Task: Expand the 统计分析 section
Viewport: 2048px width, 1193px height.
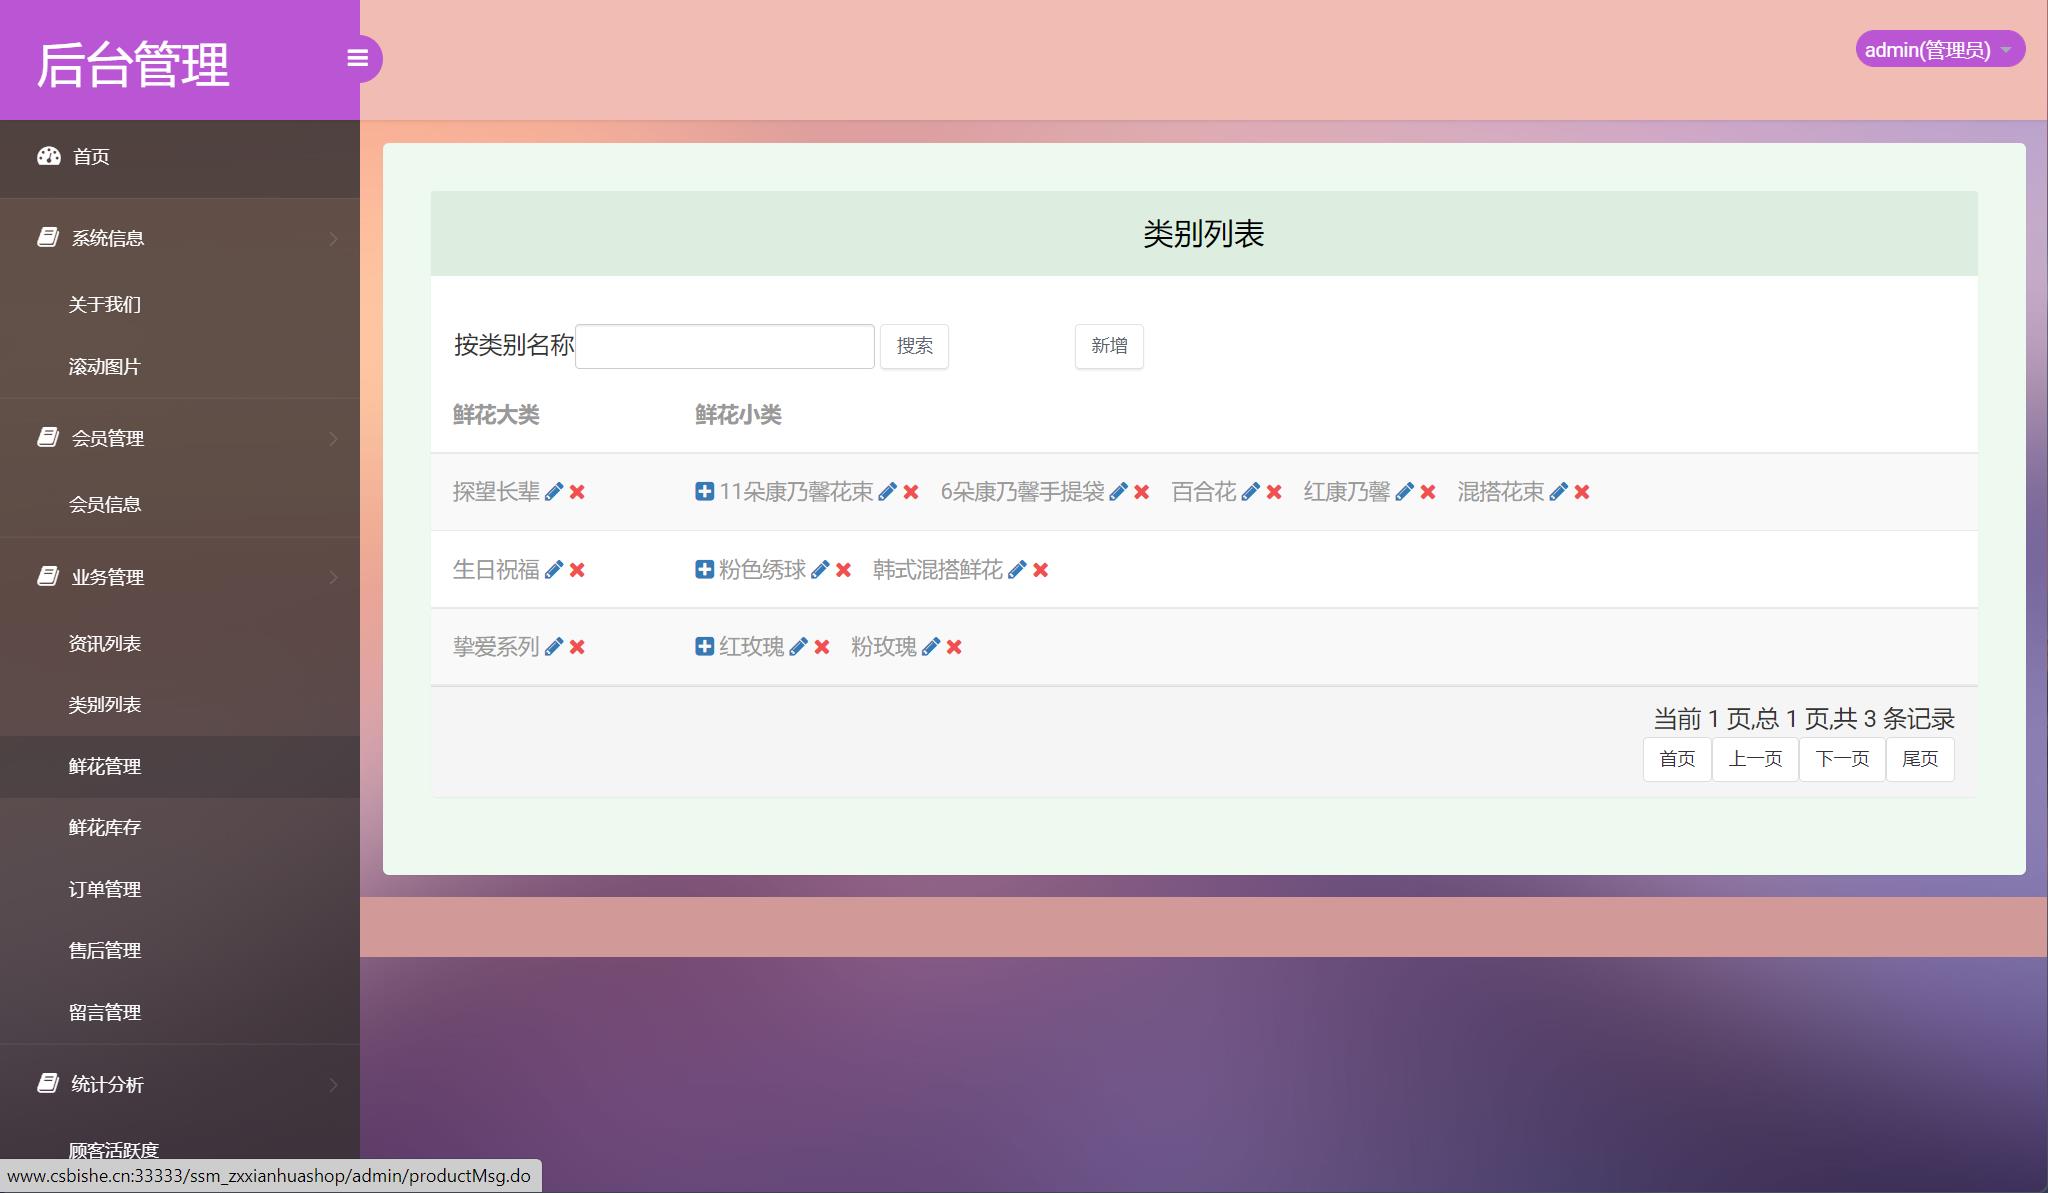Action: pos(107,1084)
